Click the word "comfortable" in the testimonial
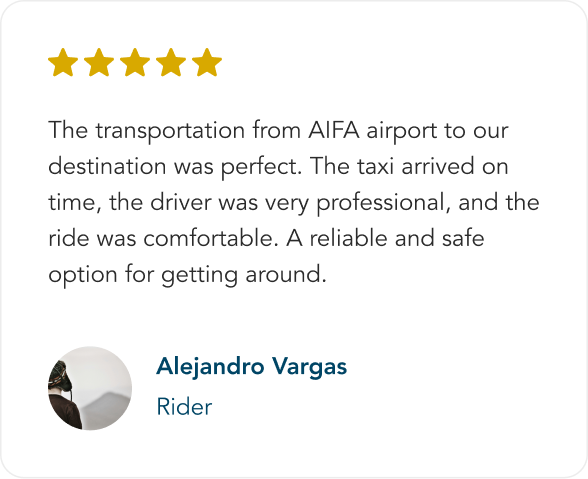Screen dimensions: 588x479 click(x=210, y=238)
